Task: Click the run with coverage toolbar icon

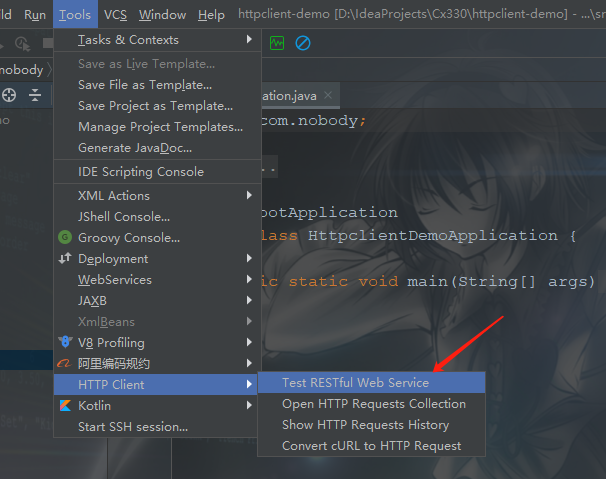Action: point(22,44)
